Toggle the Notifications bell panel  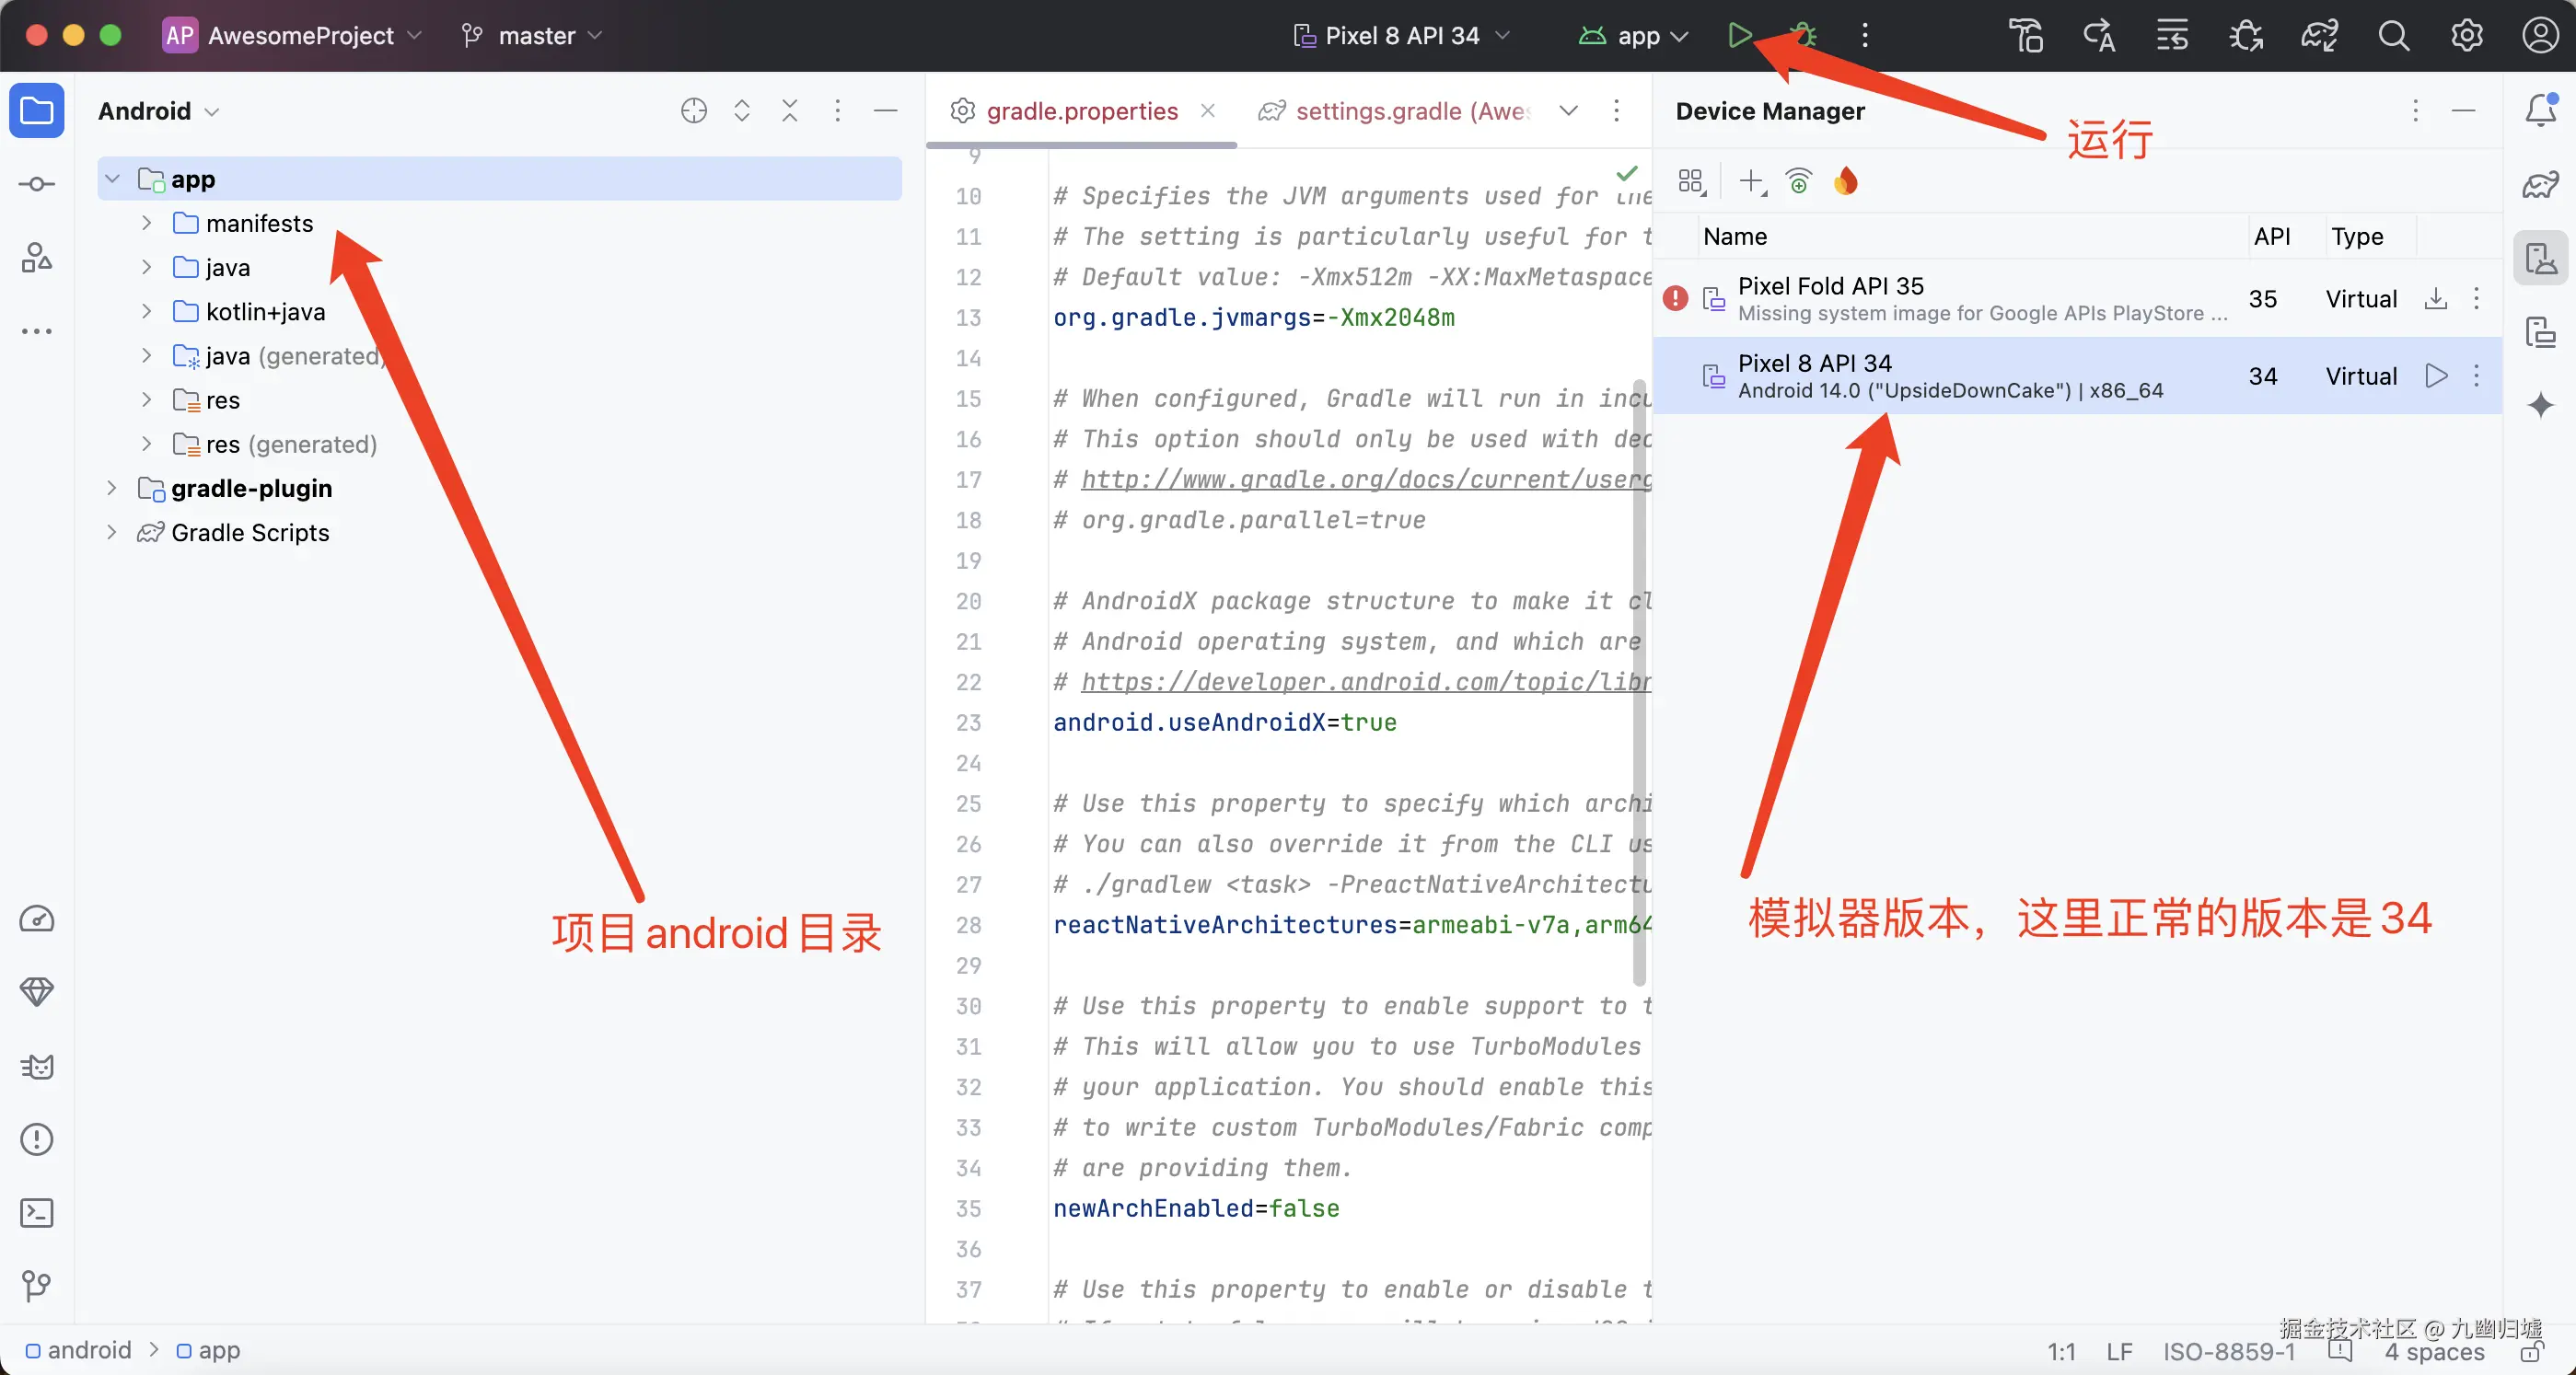[x=2540, y=110]
